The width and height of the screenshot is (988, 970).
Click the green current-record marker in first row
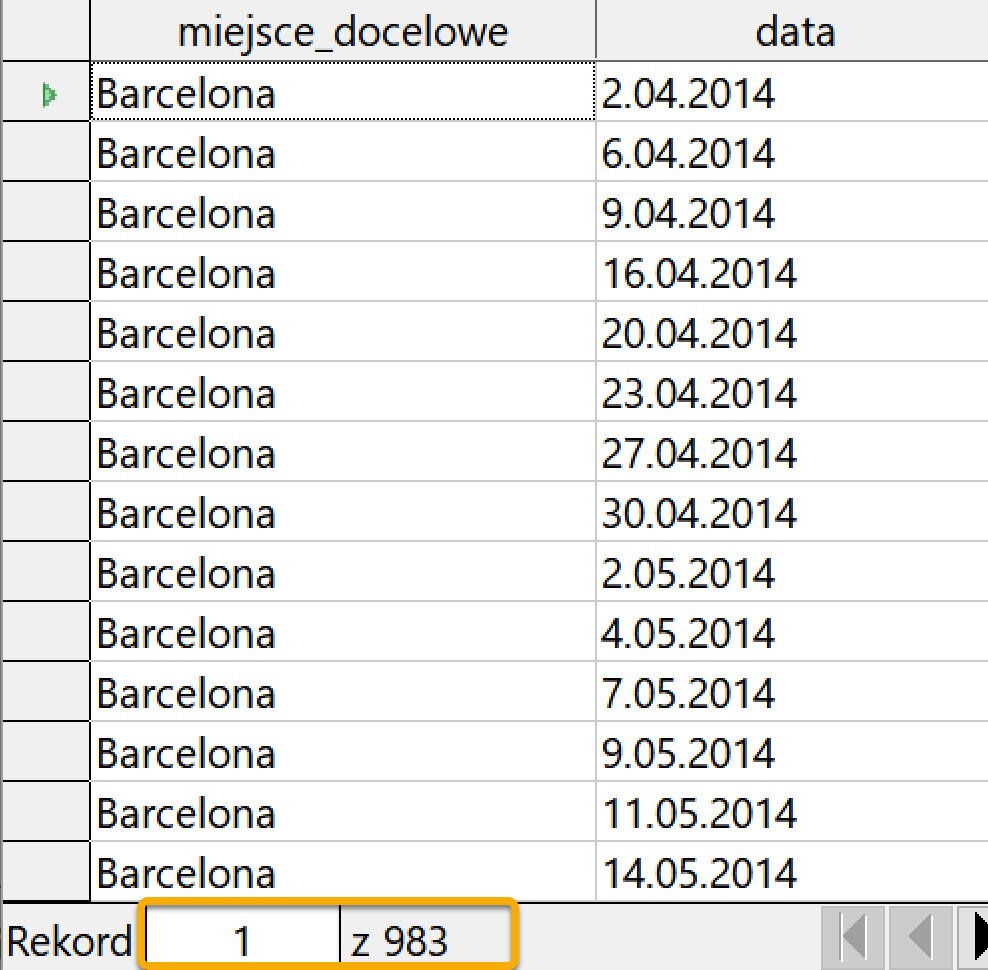coord(47,95)
